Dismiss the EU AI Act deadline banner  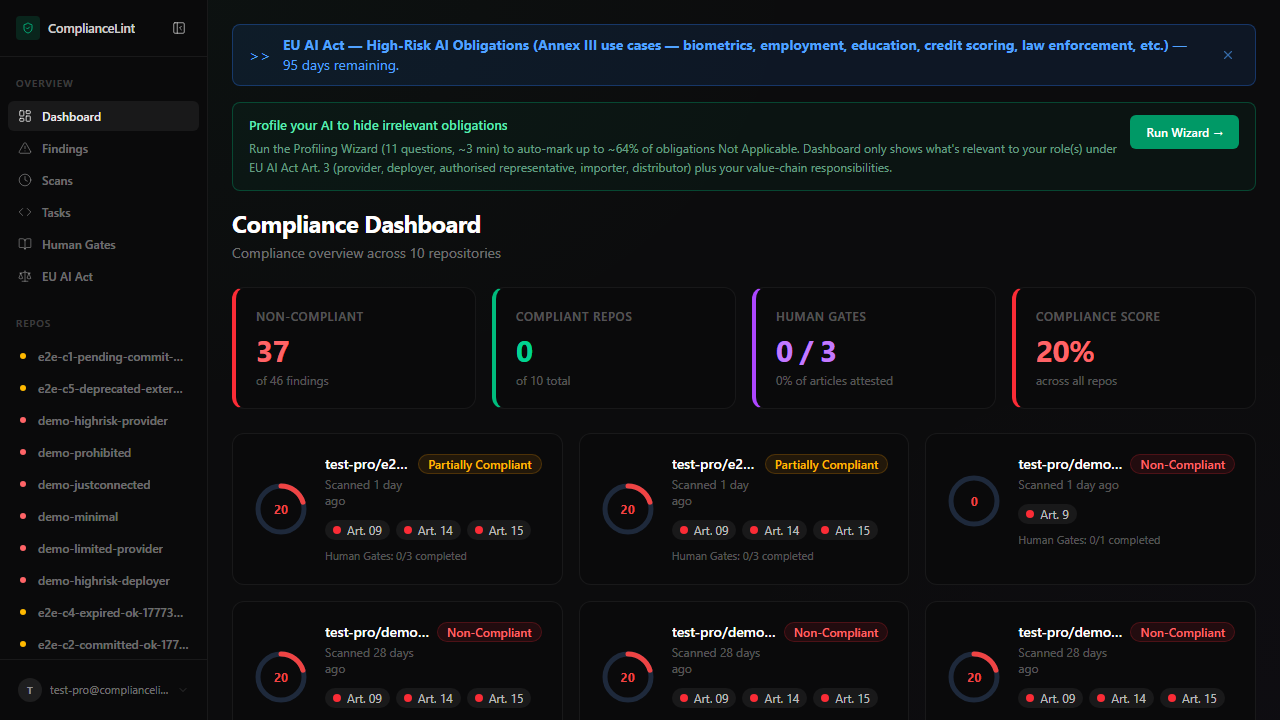tap(1228, 55)
